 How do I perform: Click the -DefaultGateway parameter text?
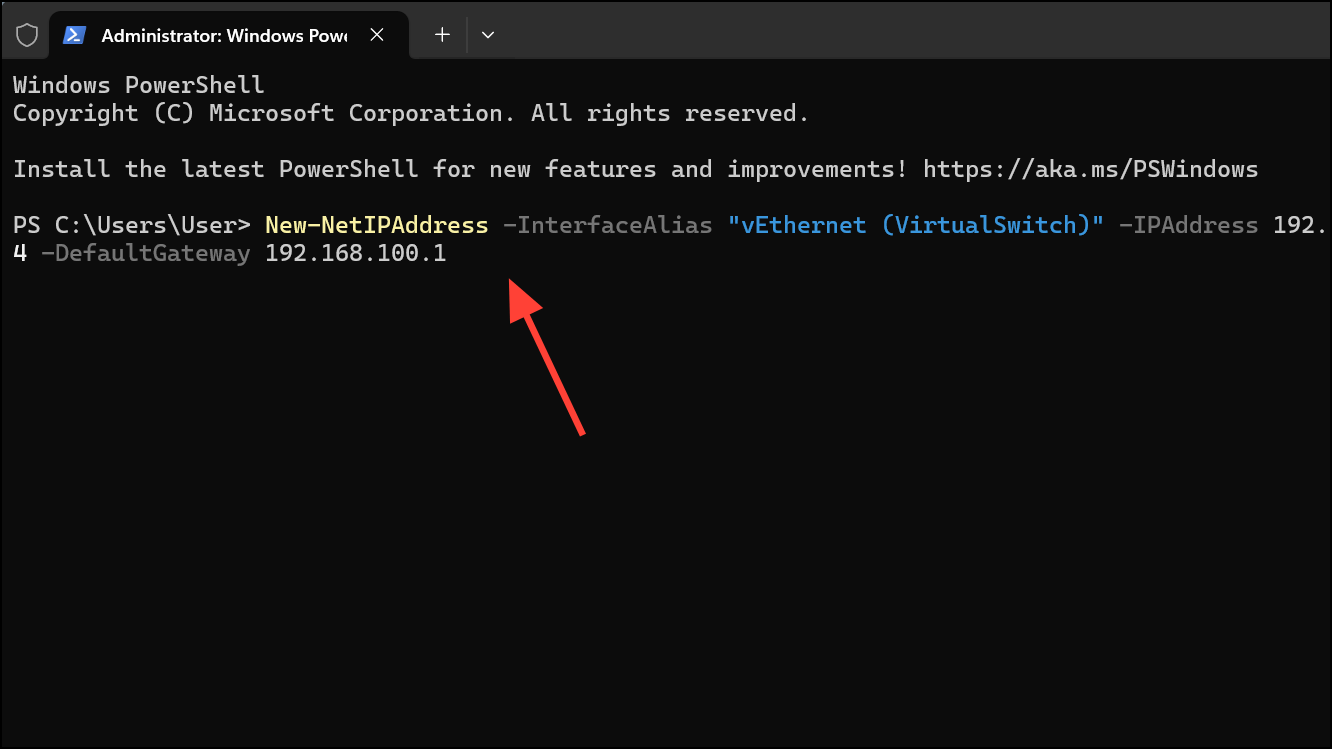click(145, 253)
